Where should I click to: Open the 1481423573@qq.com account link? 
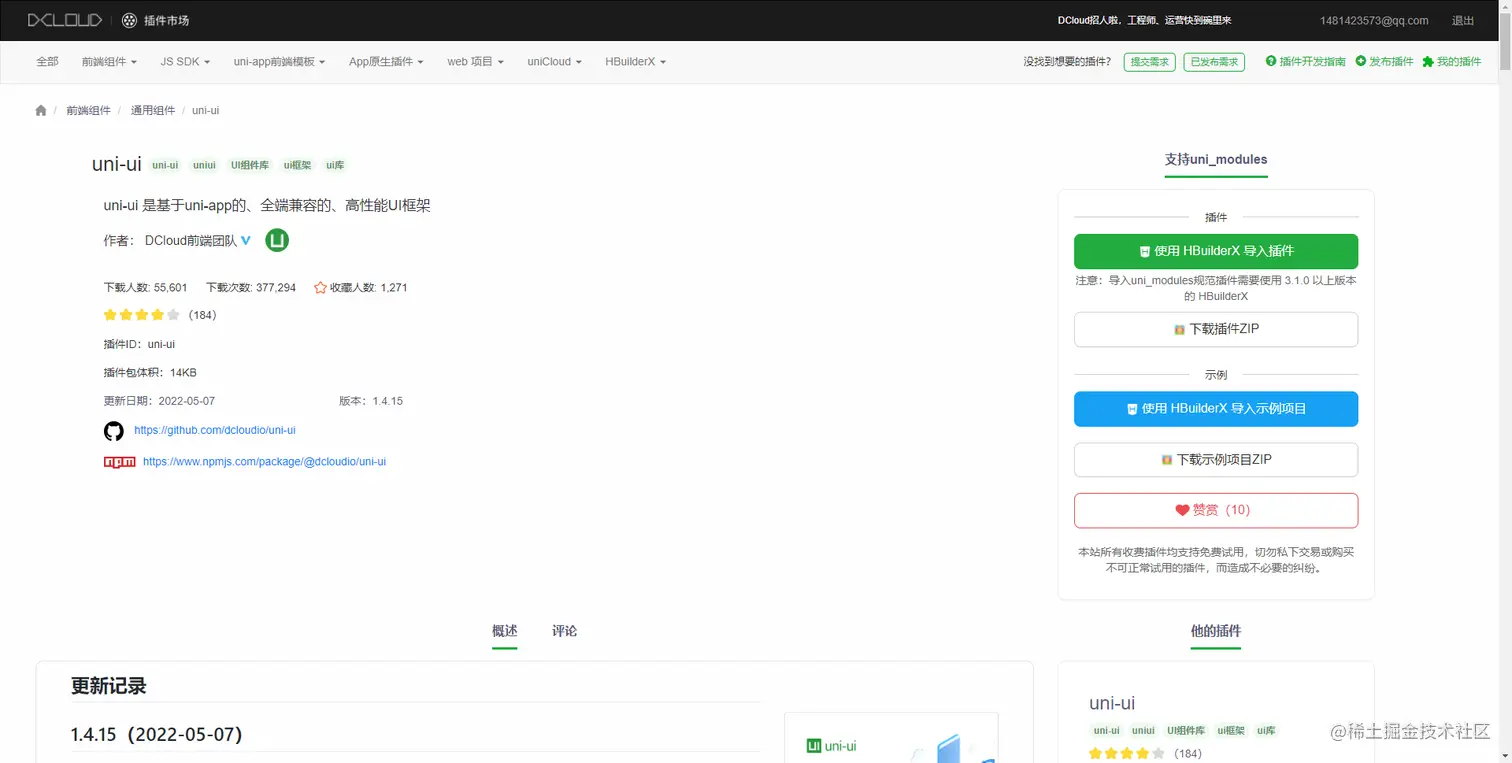point(1374,21)
